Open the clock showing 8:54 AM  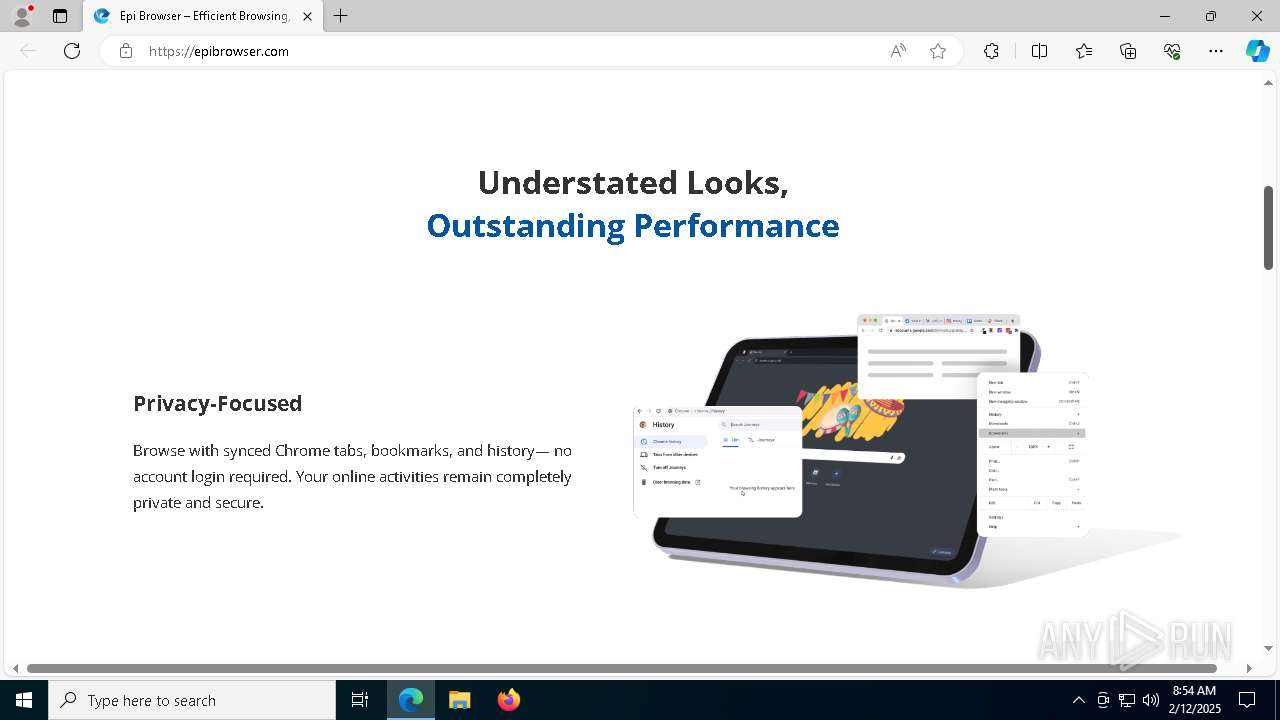pos(1194,700)
